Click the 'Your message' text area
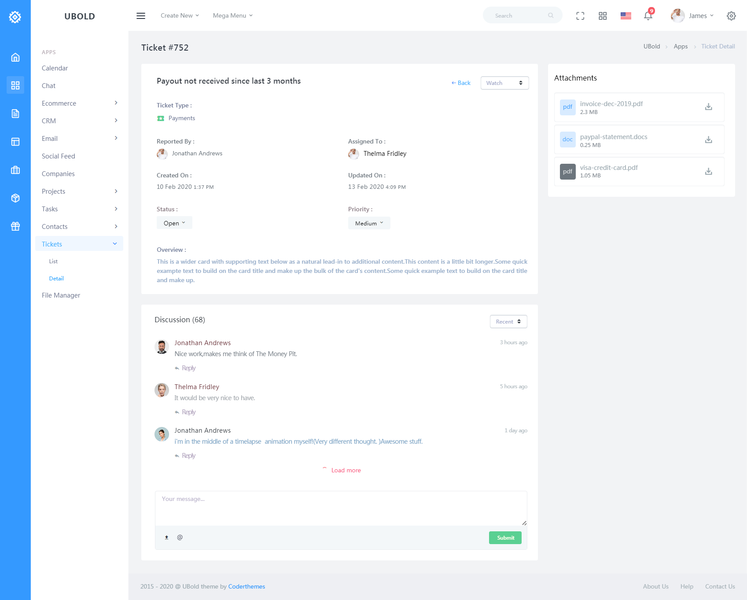Screen dimensions: 747x600 [x=340, y=507]
